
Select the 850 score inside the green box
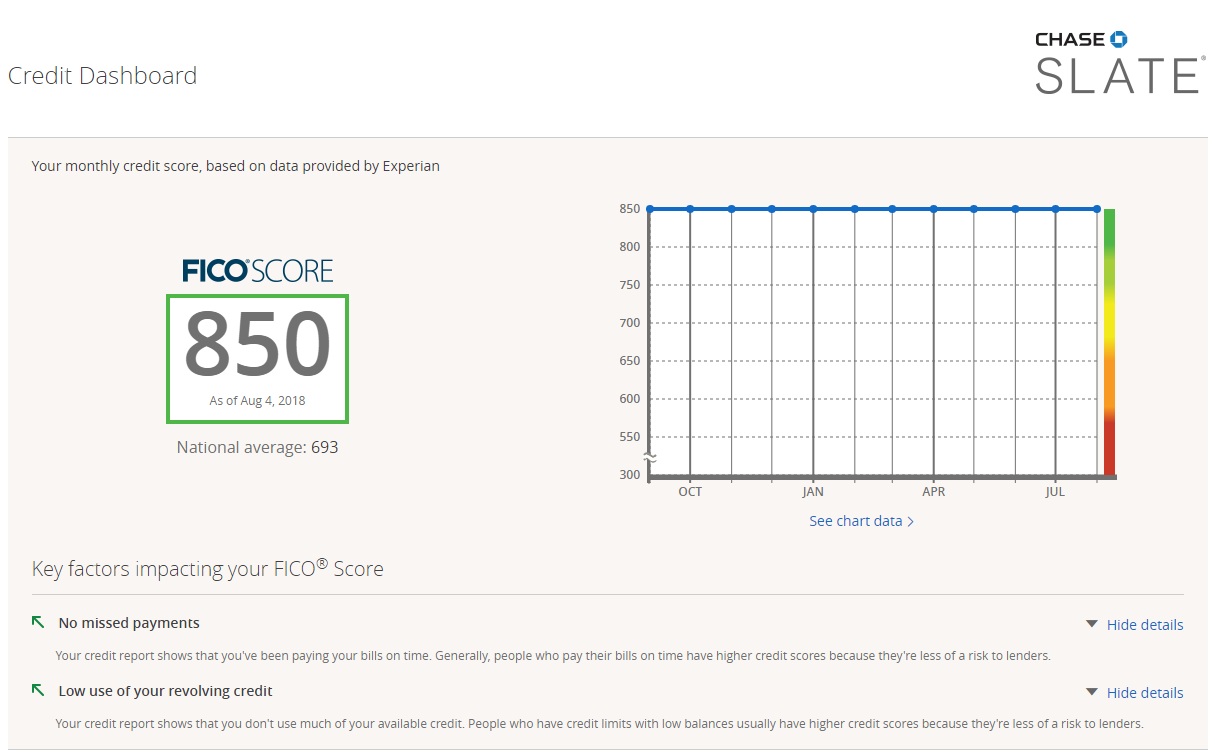(x=256, y=345)
